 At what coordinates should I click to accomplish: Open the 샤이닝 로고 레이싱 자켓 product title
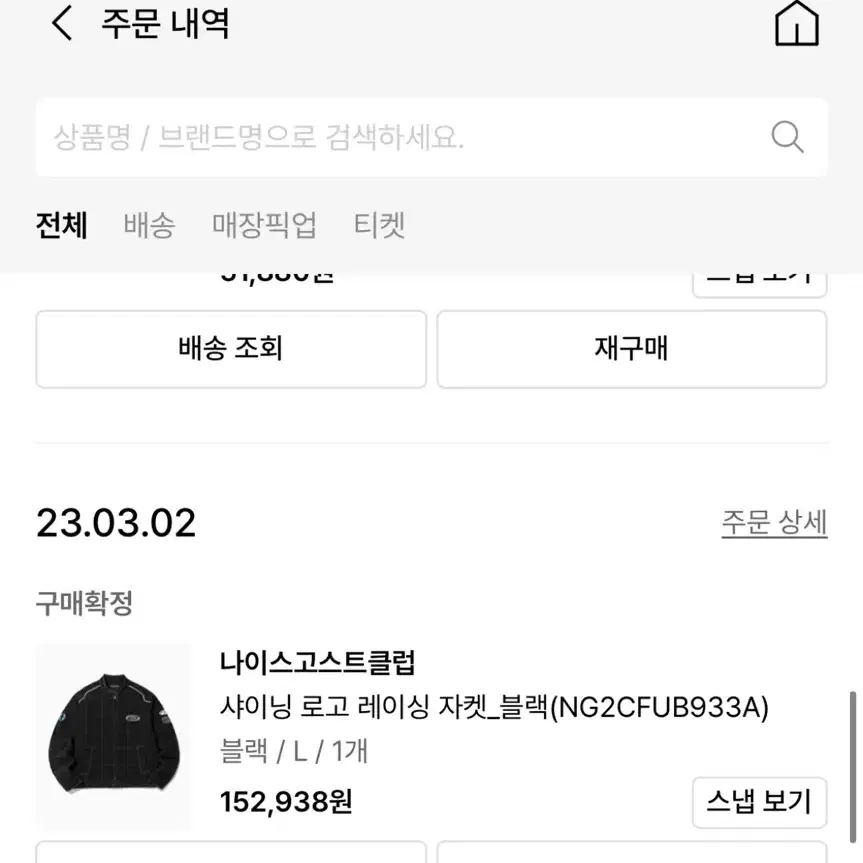coord(494,707)
